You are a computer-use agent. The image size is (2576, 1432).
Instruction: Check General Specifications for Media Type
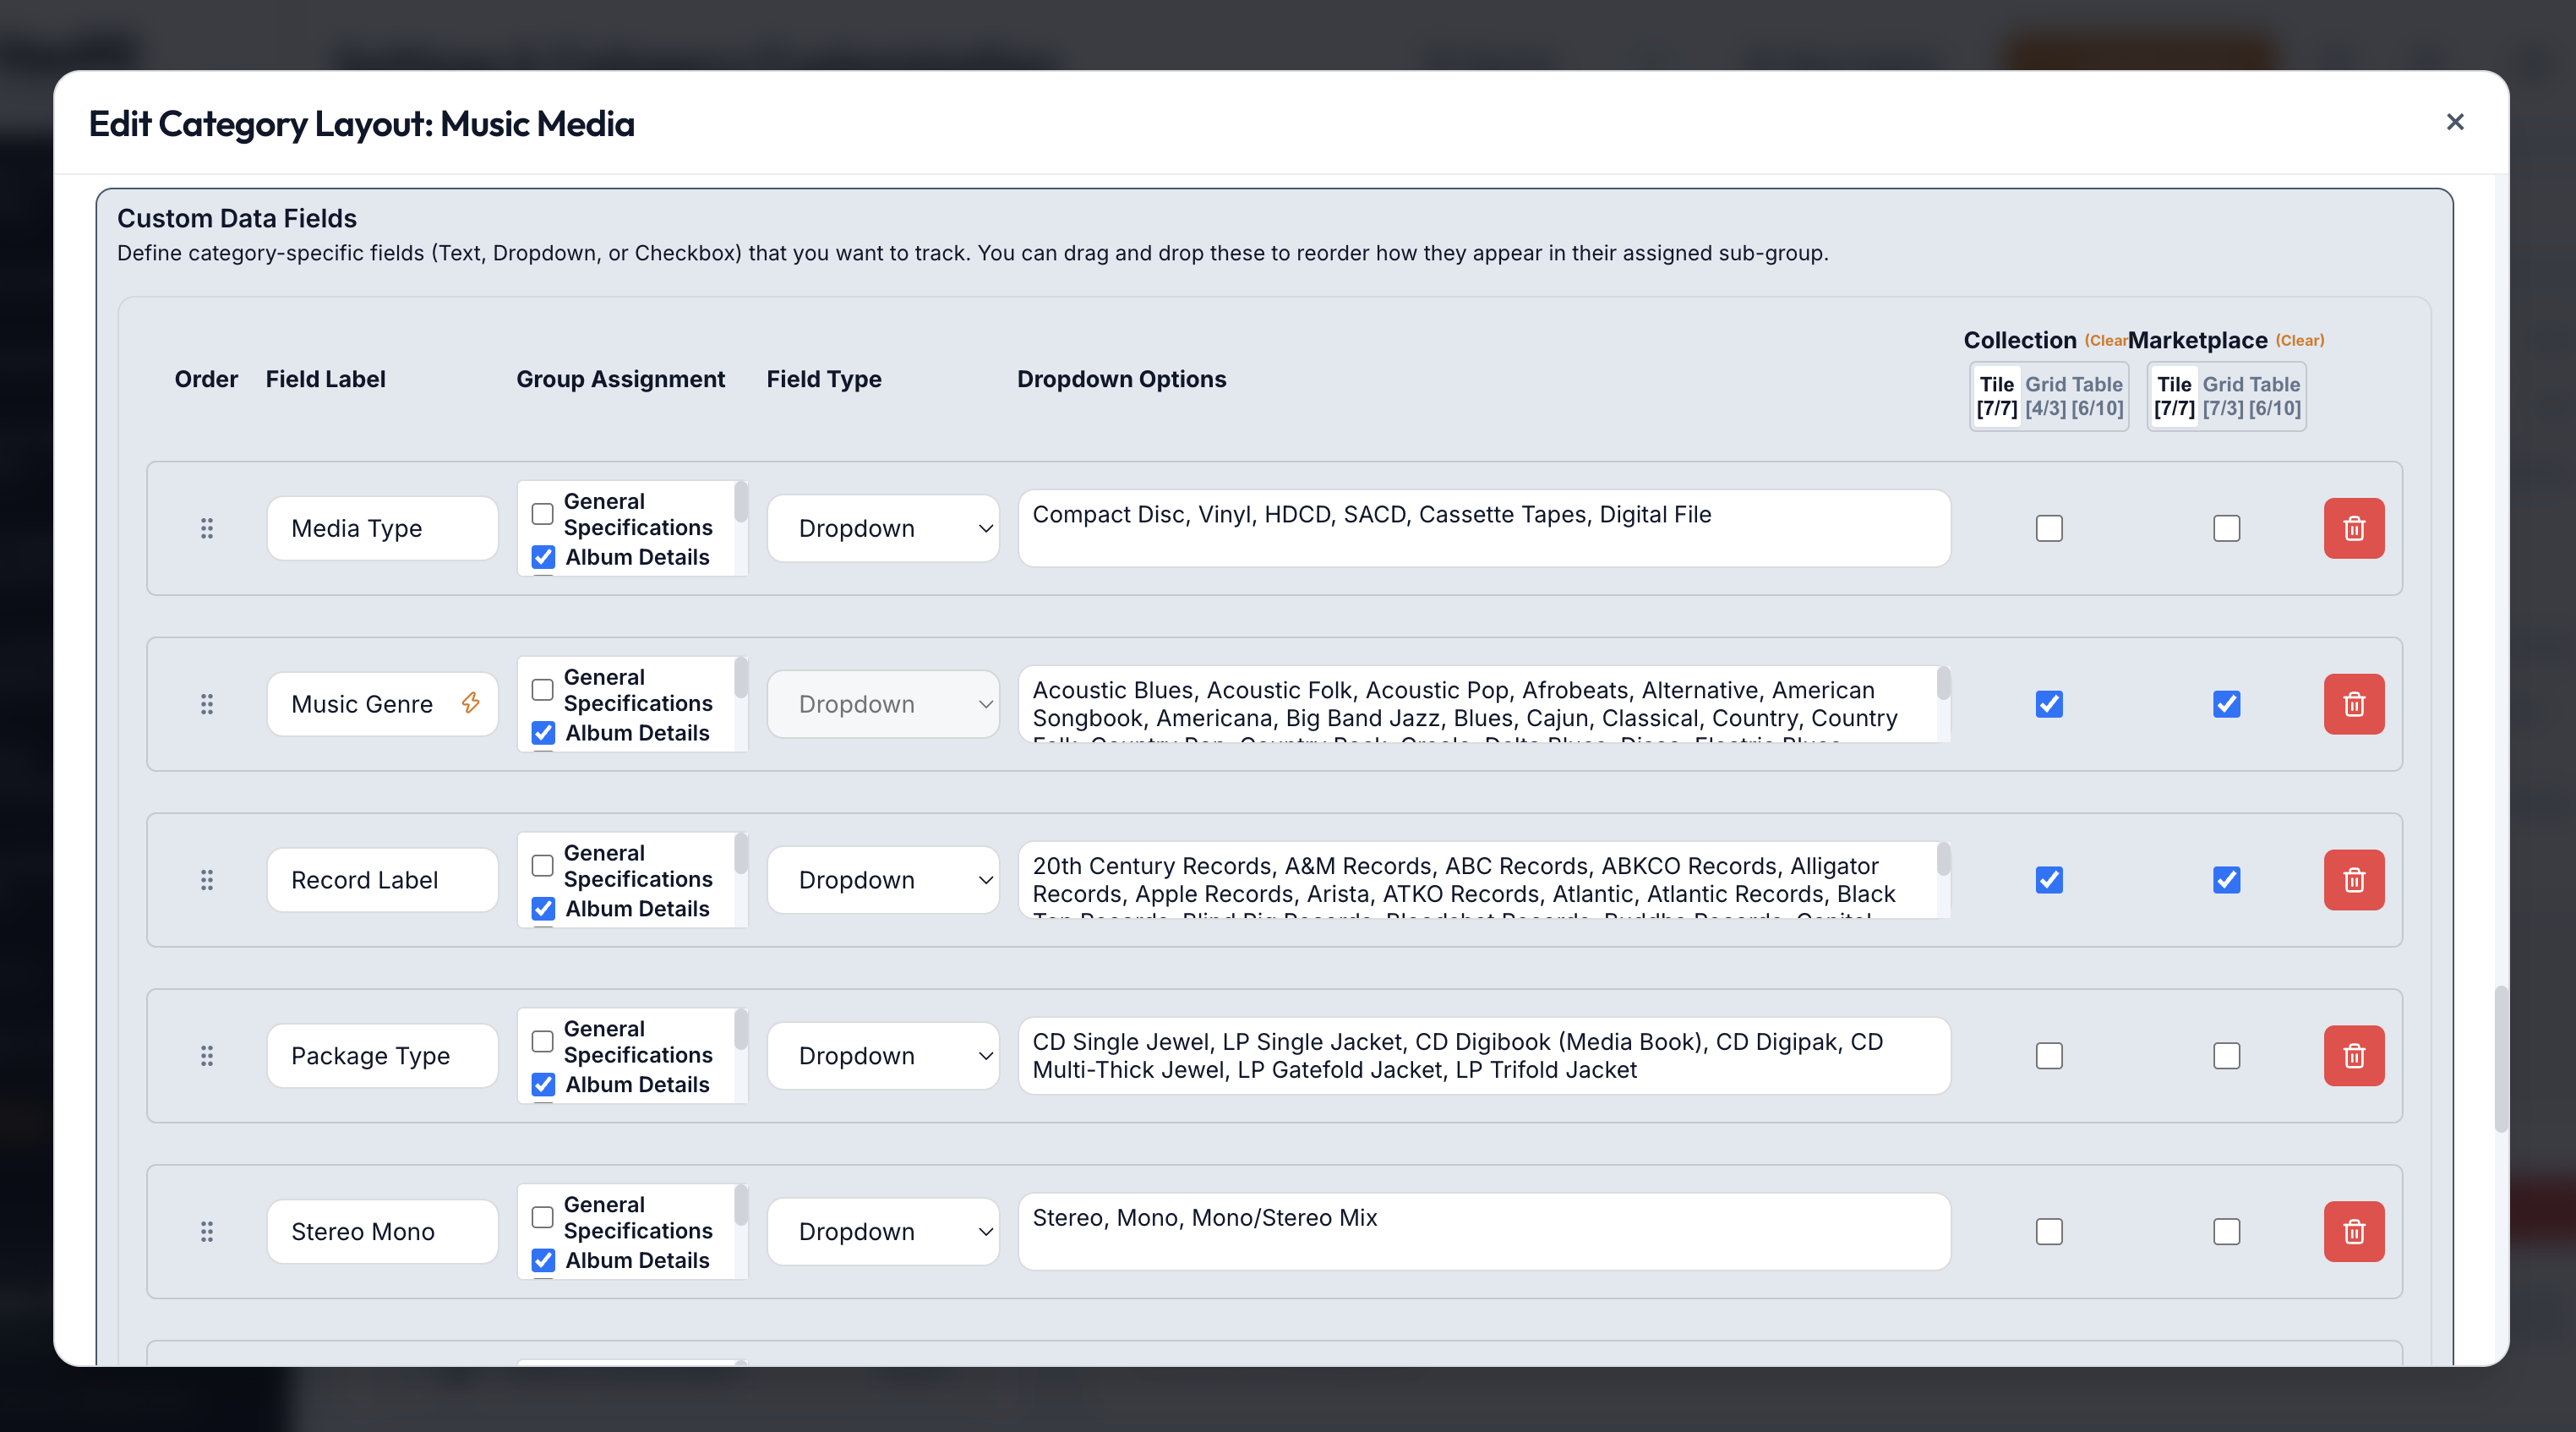[x=542, y=514]
